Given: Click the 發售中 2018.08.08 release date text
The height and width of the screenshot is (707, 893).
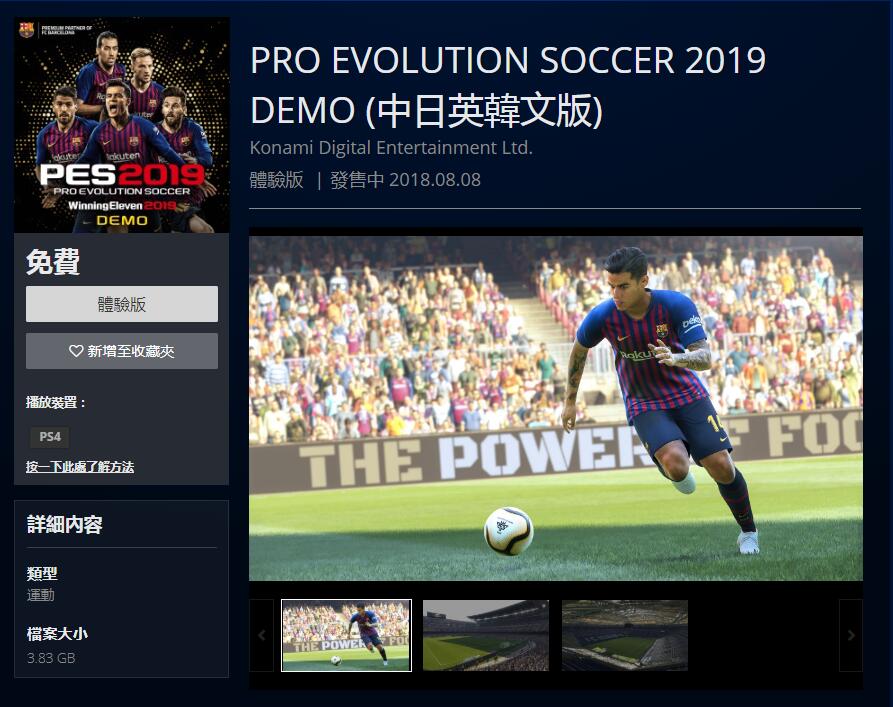Looking at the screenshot, I should (x=405, y=180).
